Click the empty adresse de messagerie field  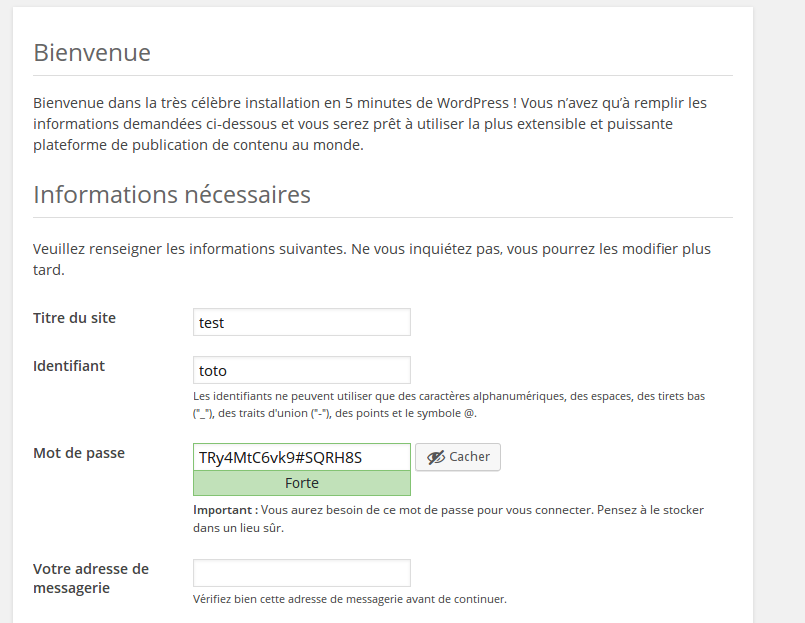(x=302, y=573)
